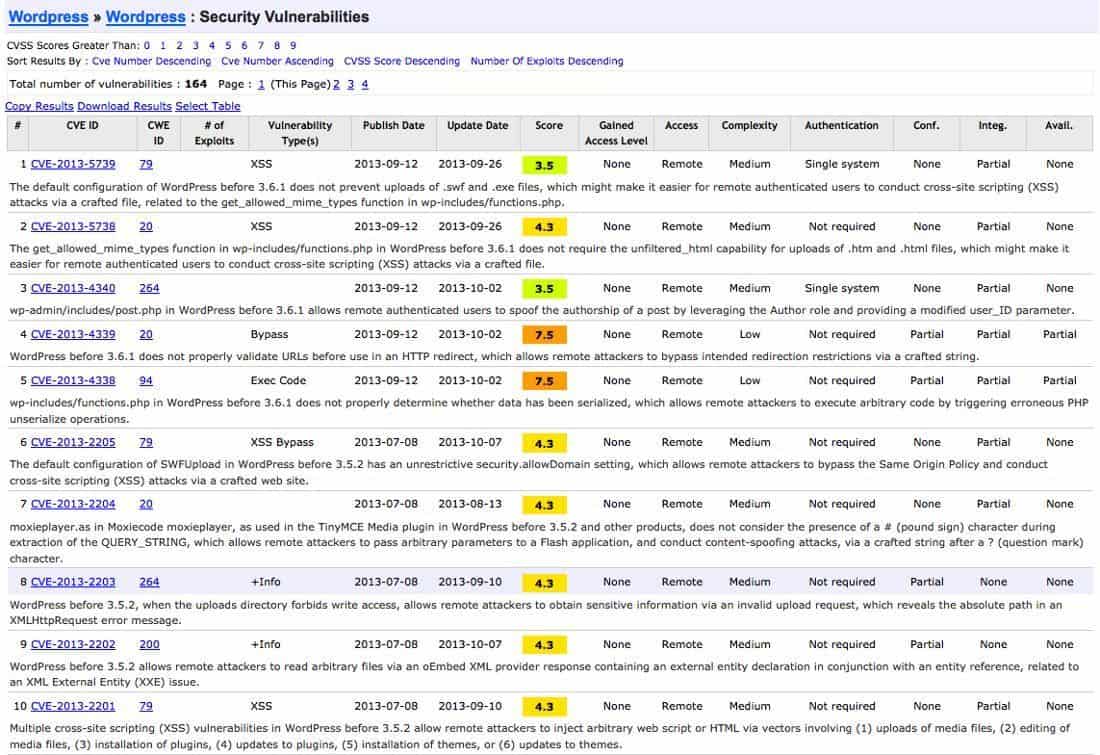Sort by Number Of Exploits Descending
Image resolution: width=1100 pixels, height=755 pixels.
[x=547, y=61]
